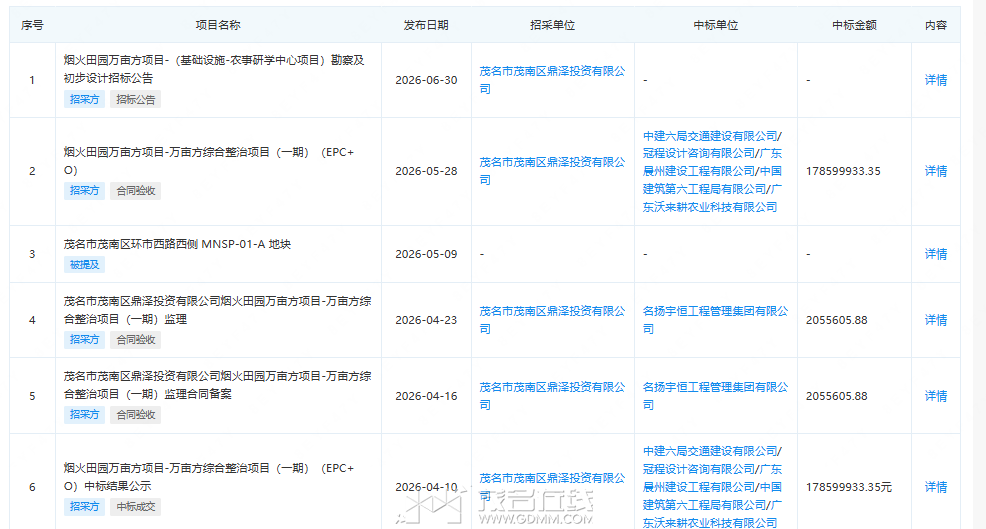Open winning bidders link in row 2

(x=712, y=171)
